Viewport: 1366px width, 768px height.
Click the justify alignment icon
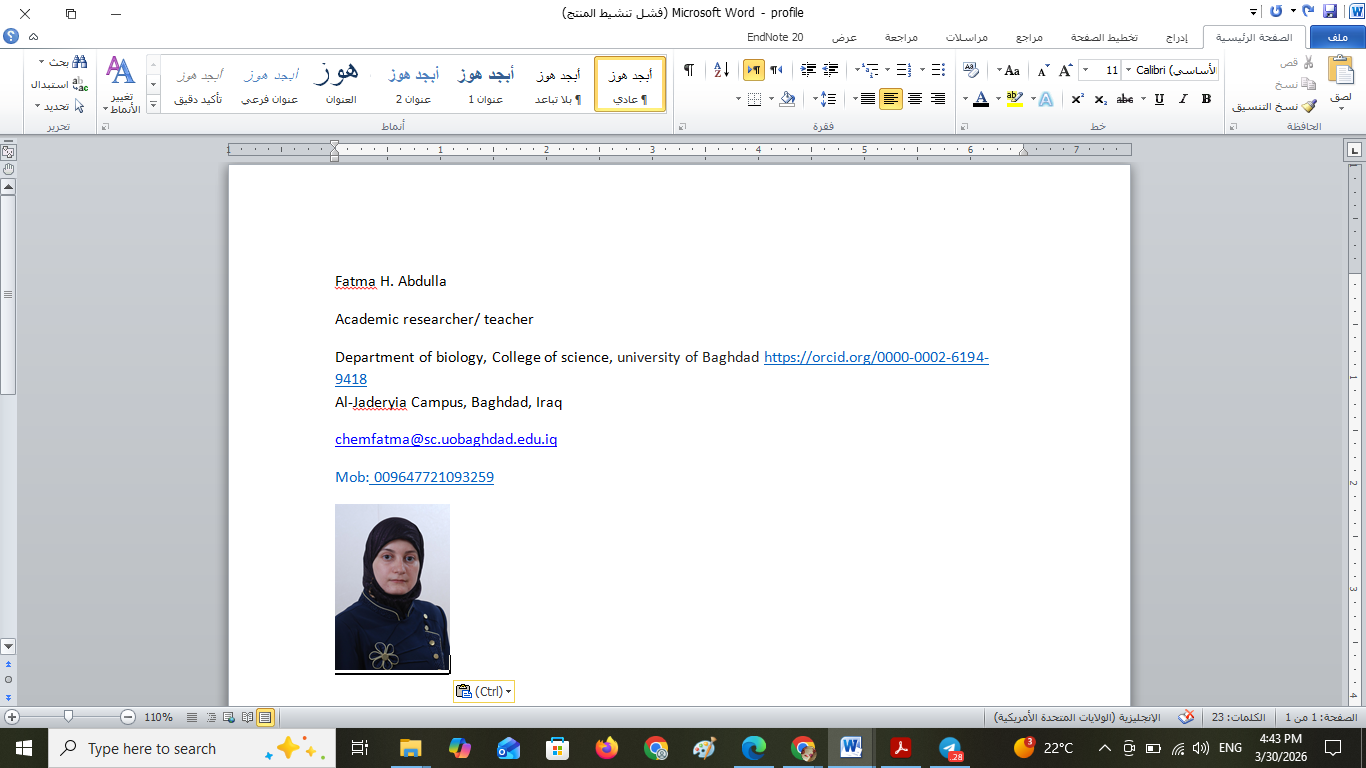coord(867,99)
